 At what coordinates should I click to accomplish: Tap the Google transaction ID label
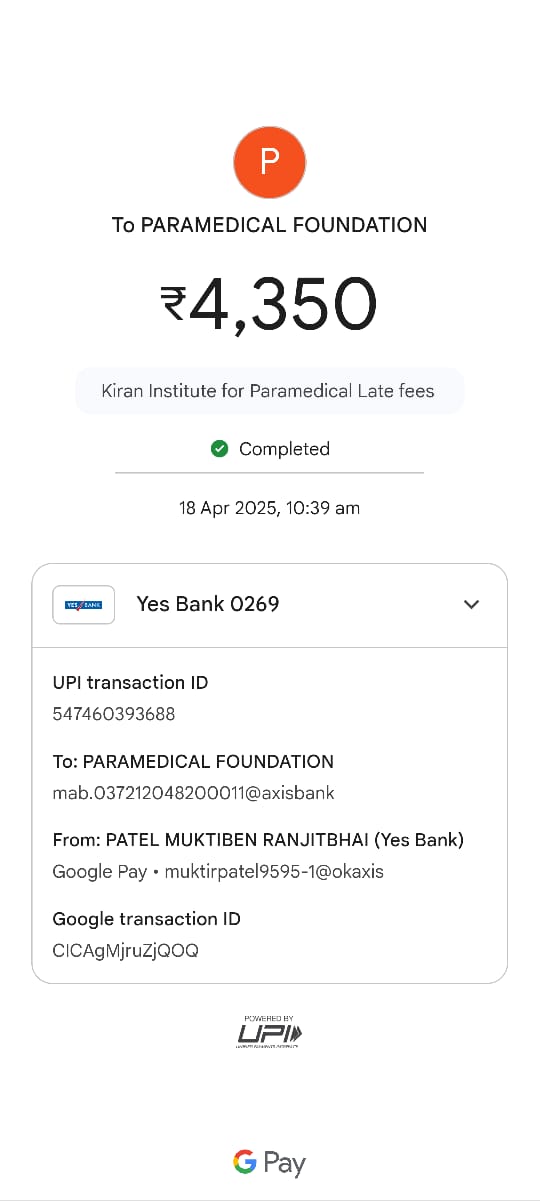click(x=146, y=919)
